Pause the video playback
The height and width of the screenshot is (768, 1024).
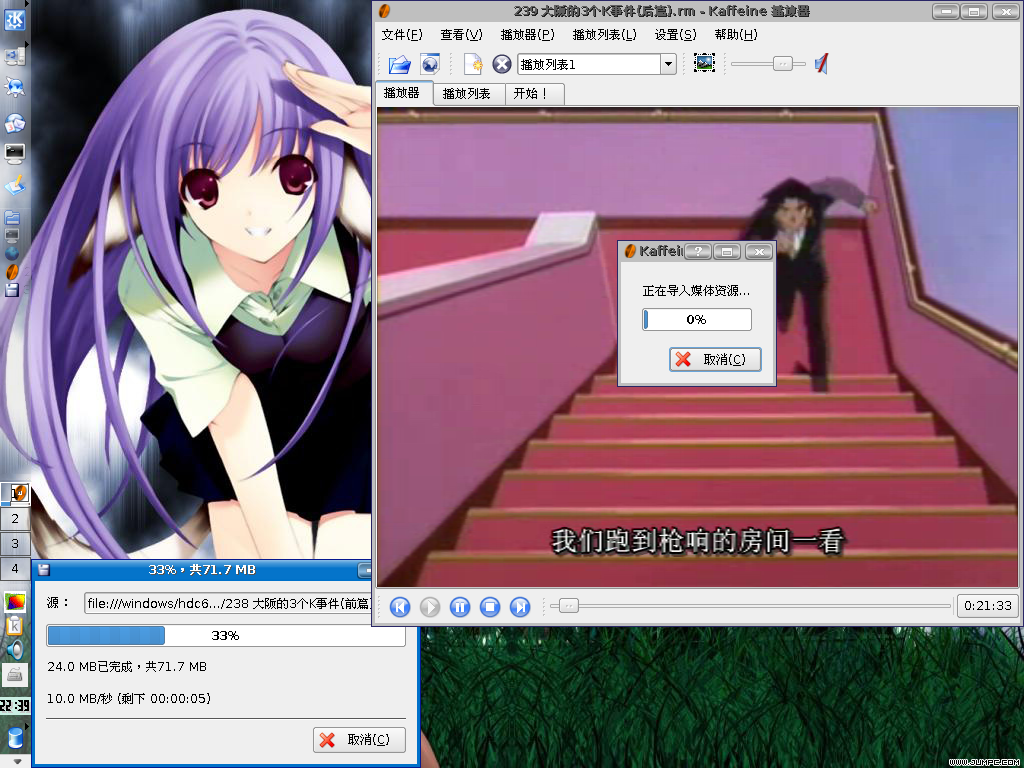click(460, 607)
